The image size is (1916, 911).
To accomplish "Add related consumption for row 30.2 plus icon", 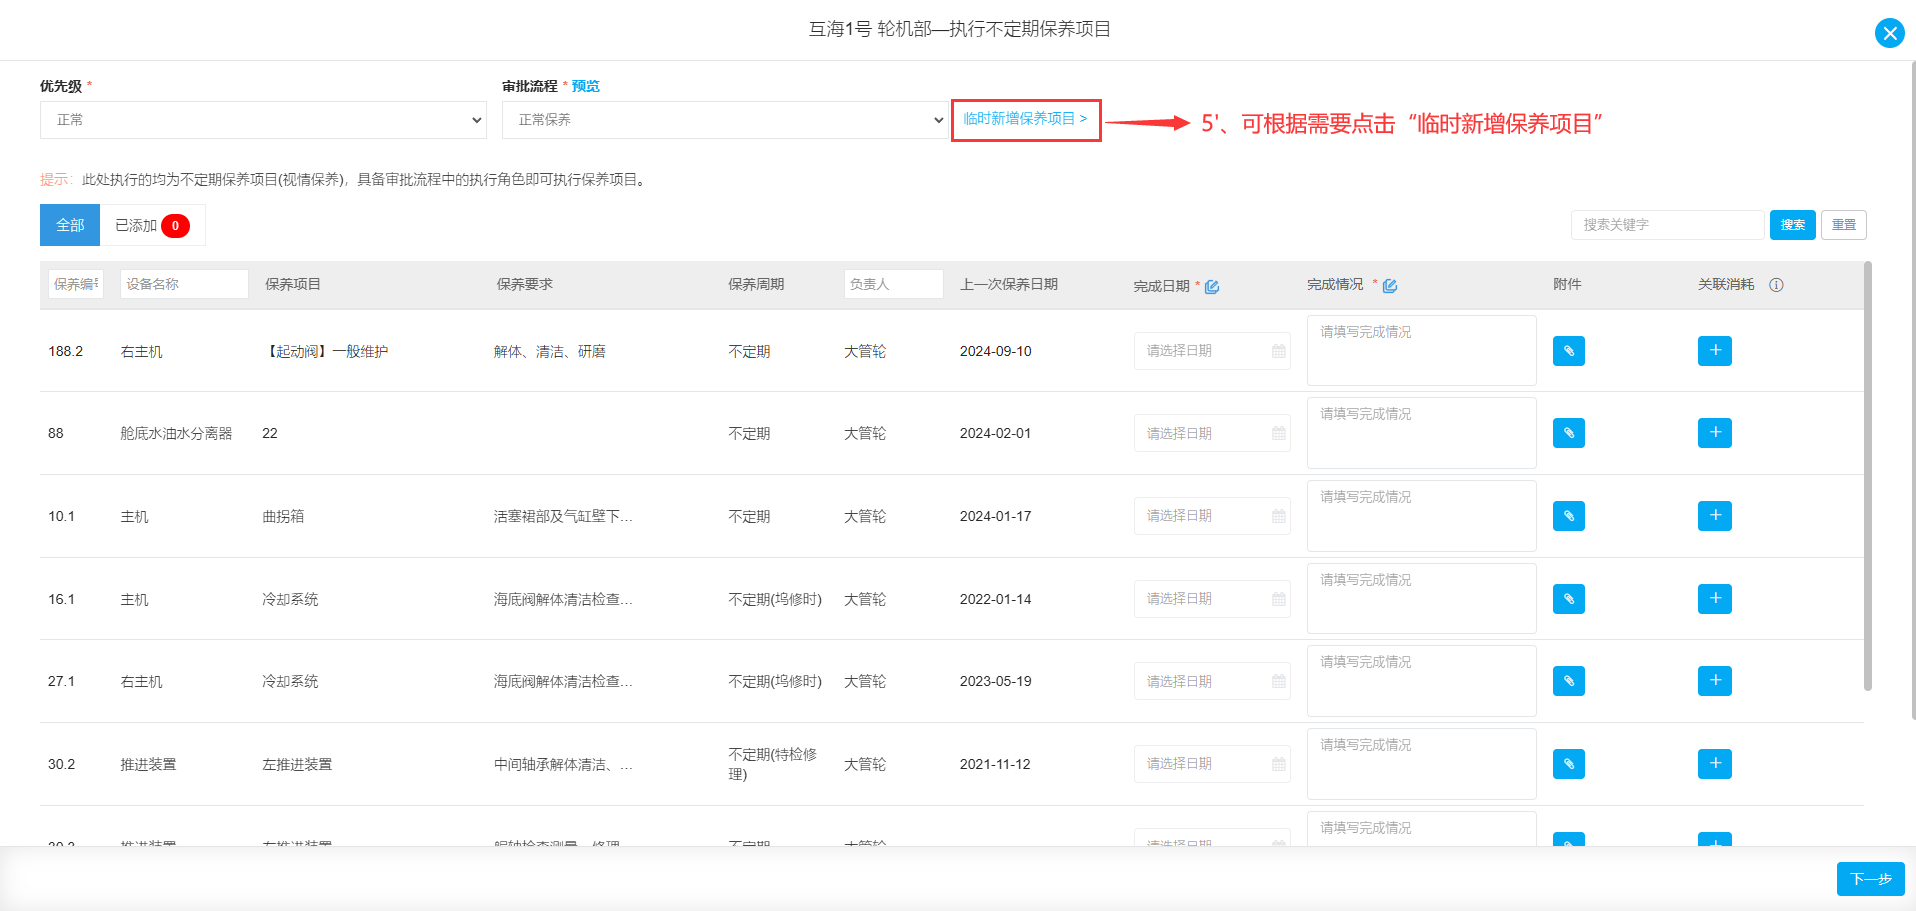I will coord(1715,764).
